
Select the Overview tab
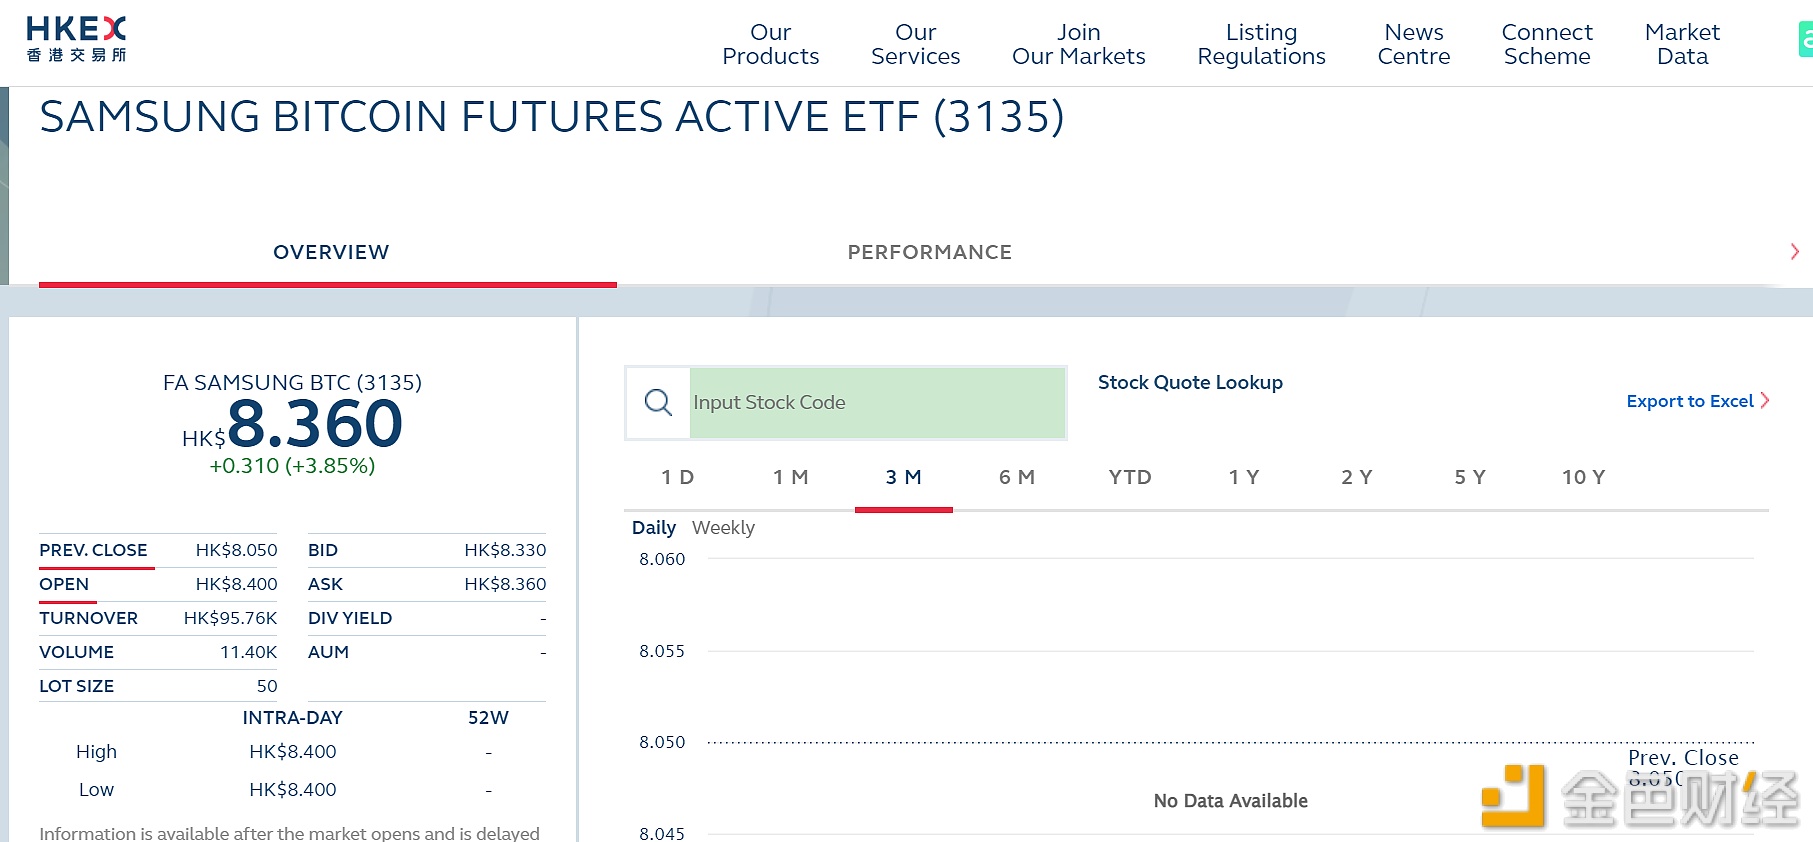[x=331, y=252]
